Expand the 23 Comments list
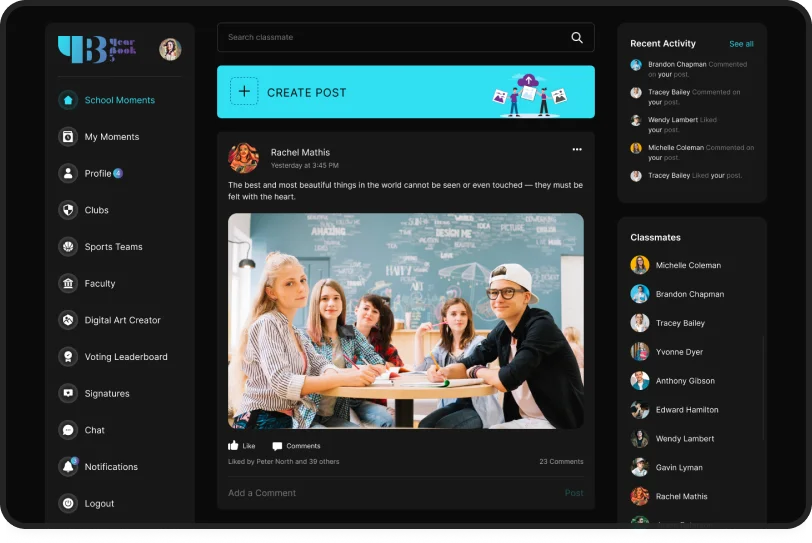812x543 pixels. click(560, 462)
